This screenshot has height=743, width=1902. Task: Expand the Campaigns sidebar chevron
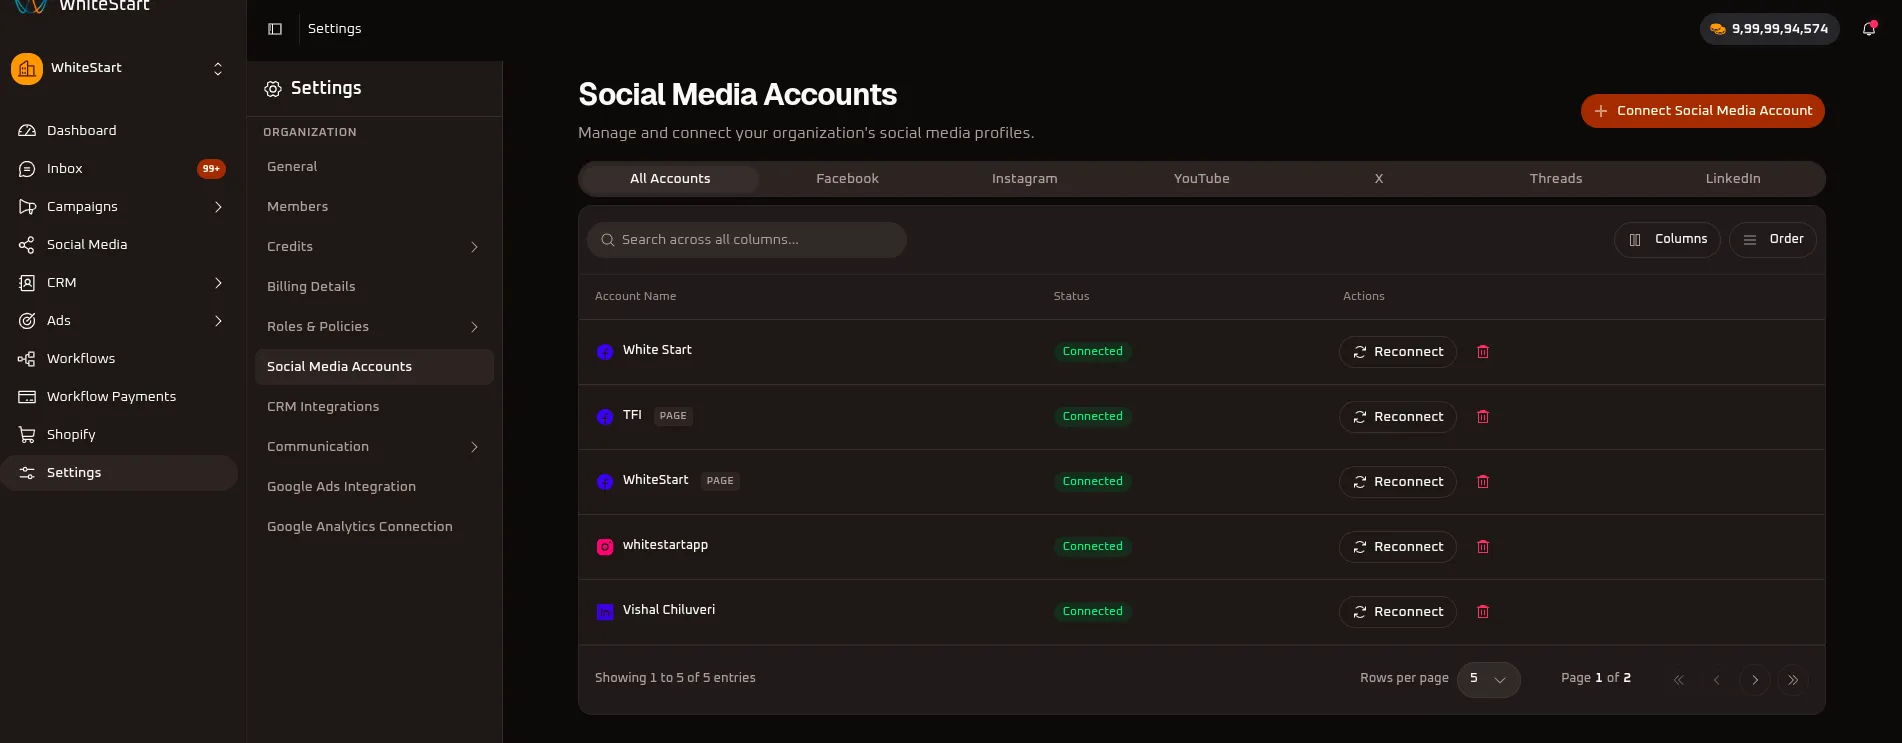[218, 207]
